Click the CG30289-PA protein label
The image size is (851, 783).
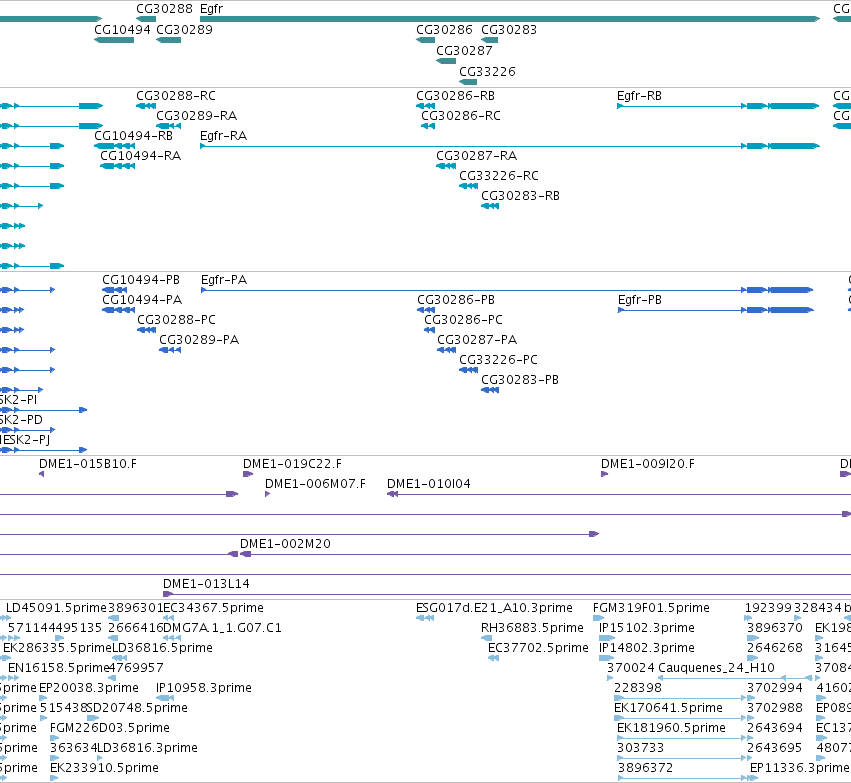[x=199, y=341]
